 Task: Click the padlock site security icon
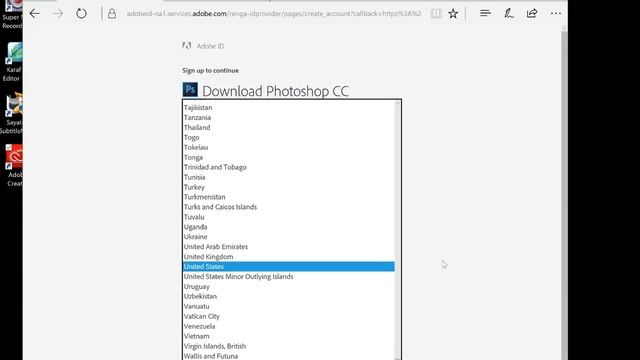[x=112, y=14]
